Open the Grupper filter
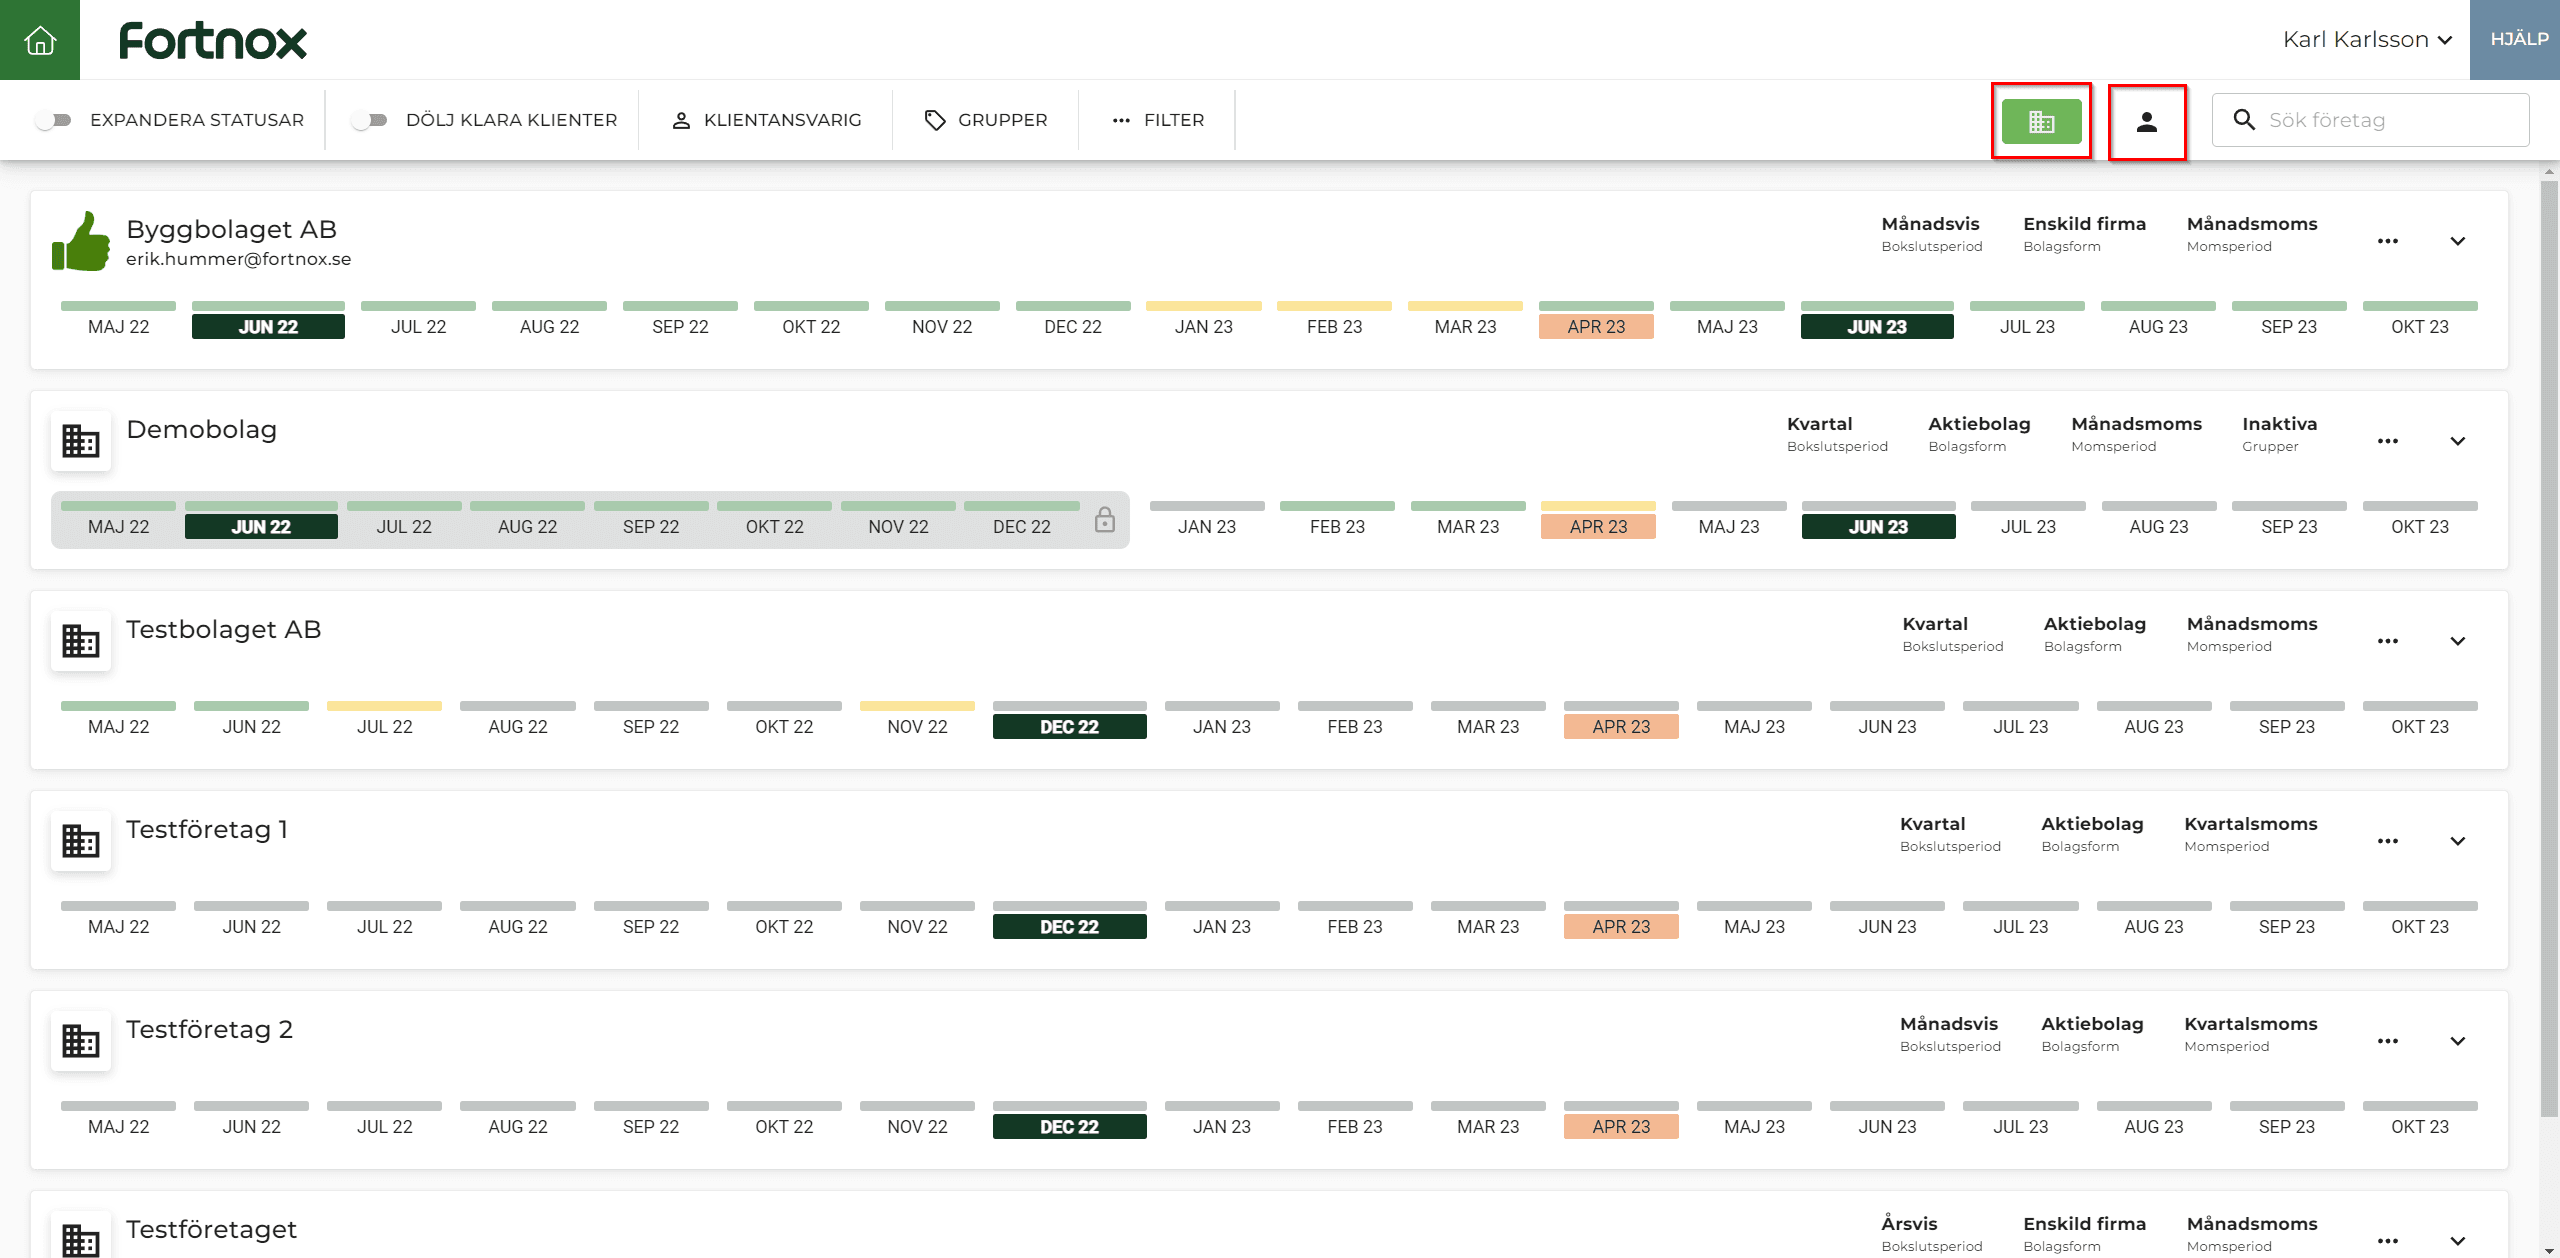 (986, 120)
